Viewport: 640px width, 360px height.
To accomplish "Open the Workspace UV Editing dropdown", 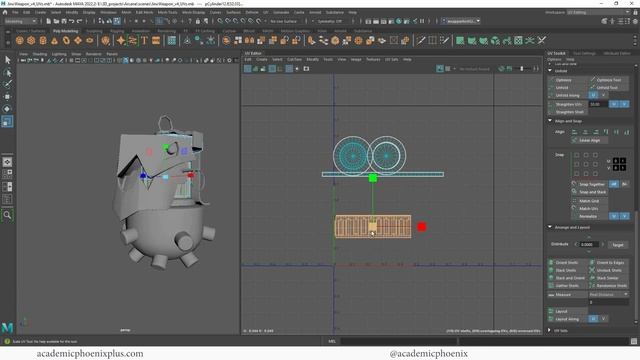I will [598, 12].
